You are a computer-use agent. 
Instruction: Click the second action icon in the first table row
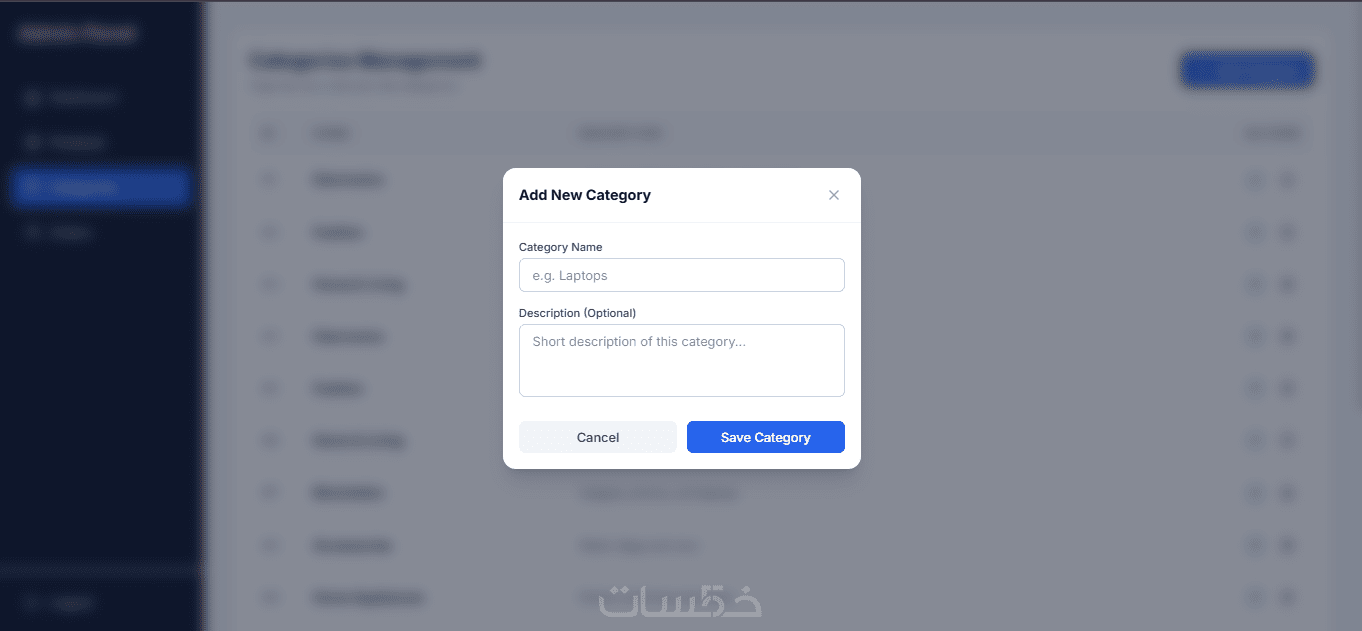point(1288,180)
